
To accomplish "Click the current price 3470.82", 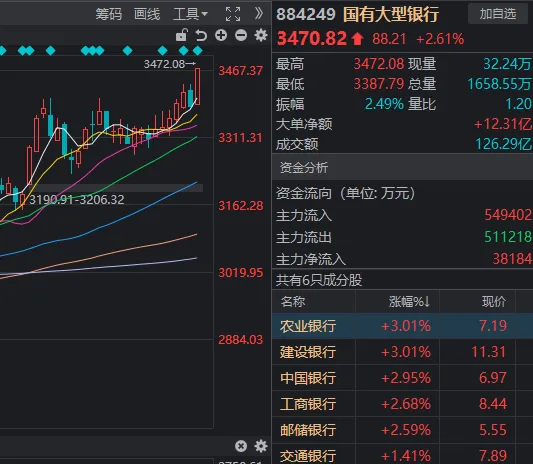I will click(312, 38).
